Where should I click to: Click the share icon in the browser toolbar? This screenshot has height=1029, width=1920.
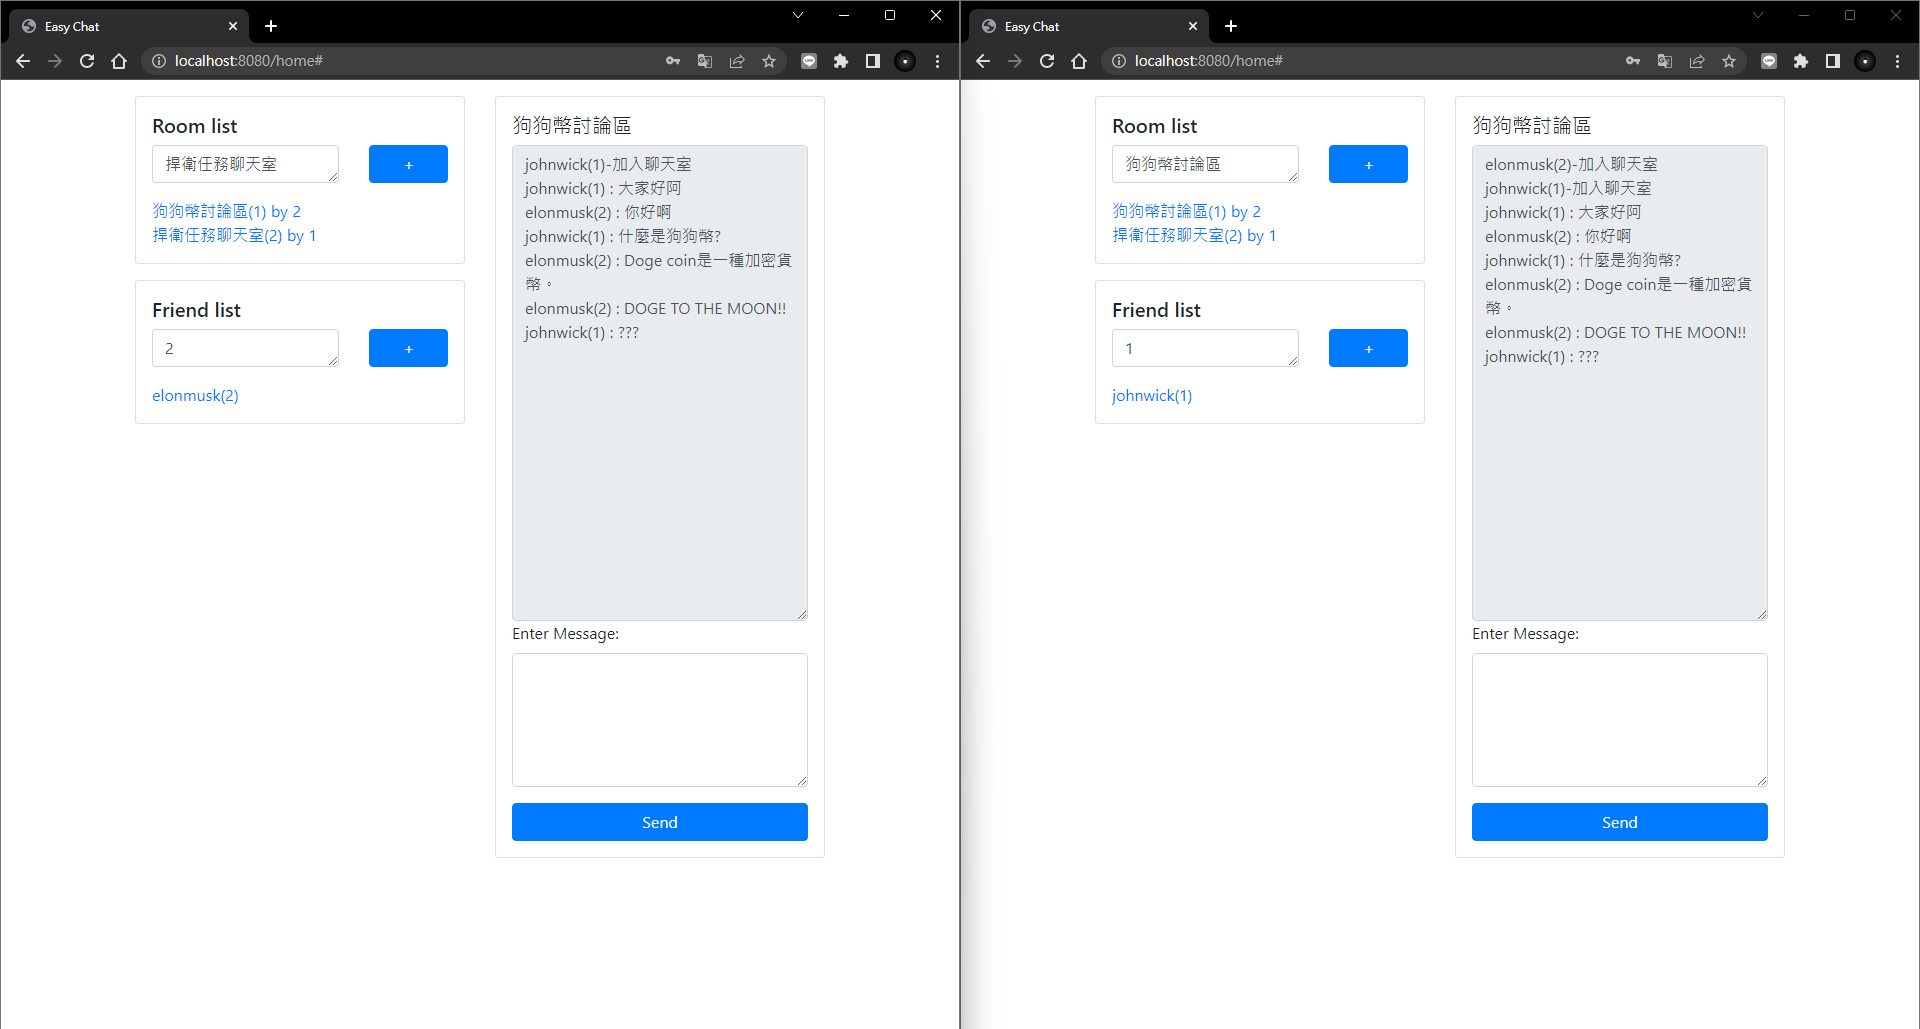737,61
